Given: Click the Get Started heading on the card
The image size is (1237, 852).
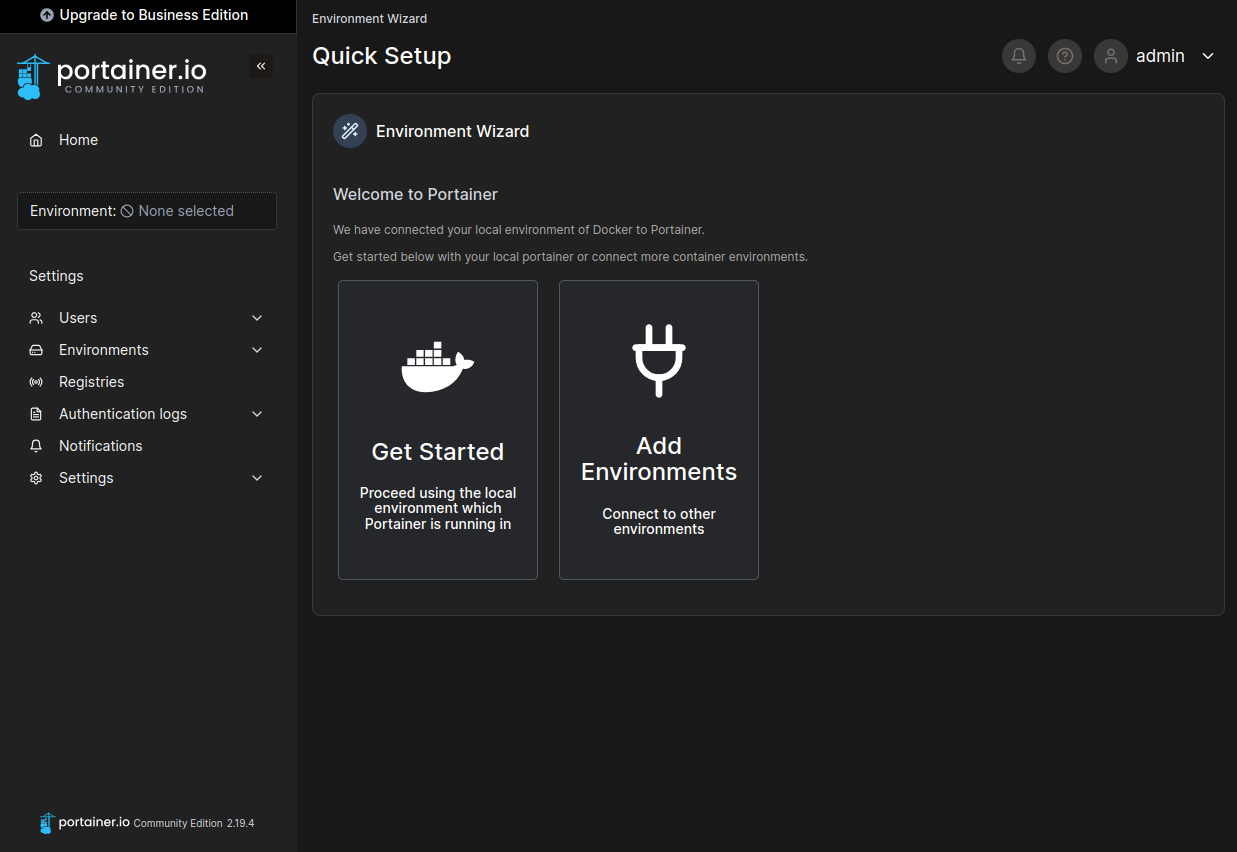Looking at the screenshot, I should click(438, 452).
